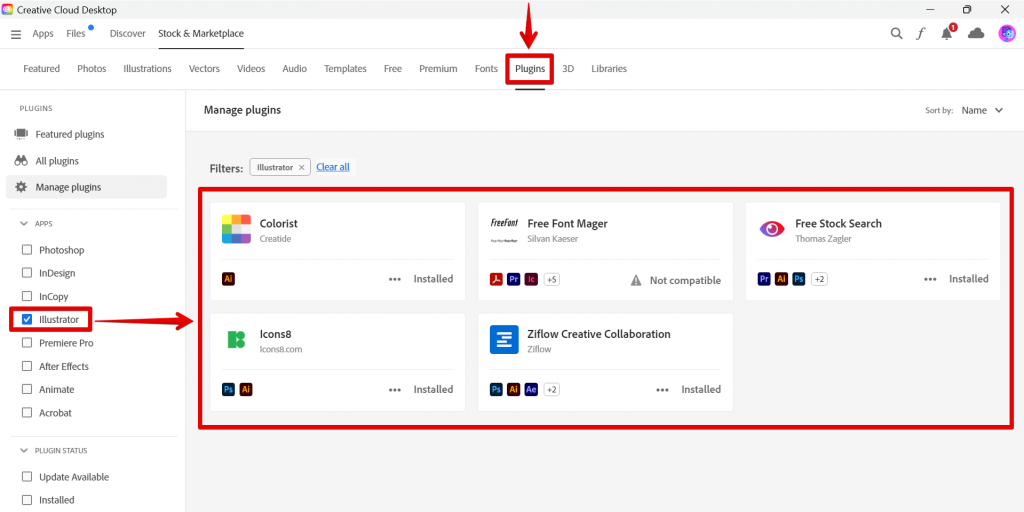Click the Colorist plugin icon
1024x512 pixels.
[x=236, y=230]
